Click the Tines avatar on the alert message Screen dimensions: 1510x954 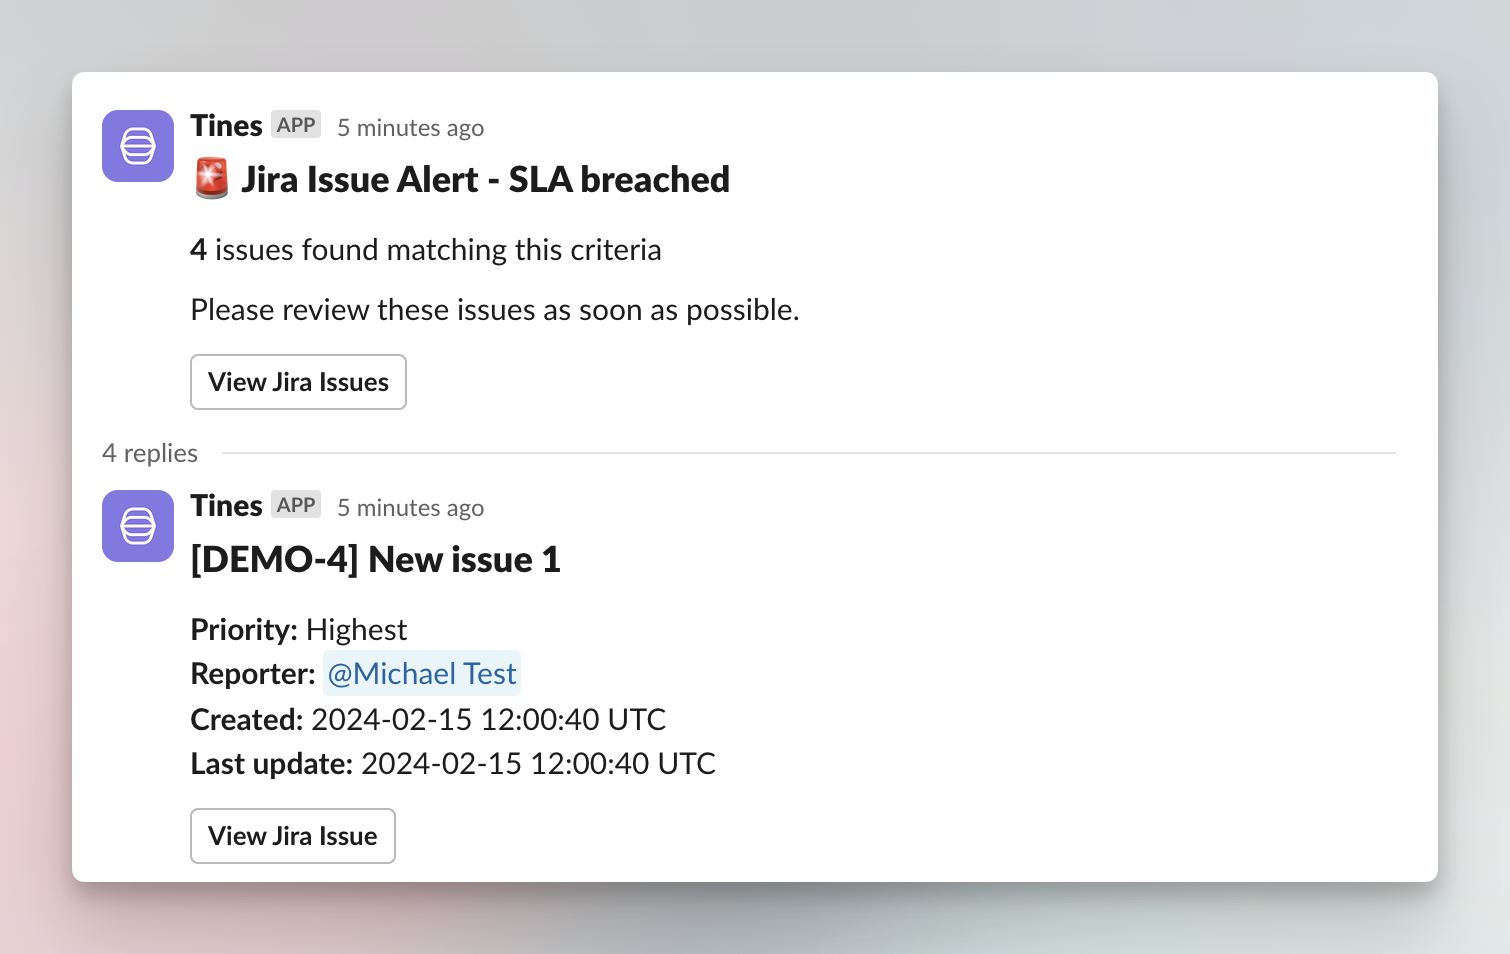[x=138, y=146]
